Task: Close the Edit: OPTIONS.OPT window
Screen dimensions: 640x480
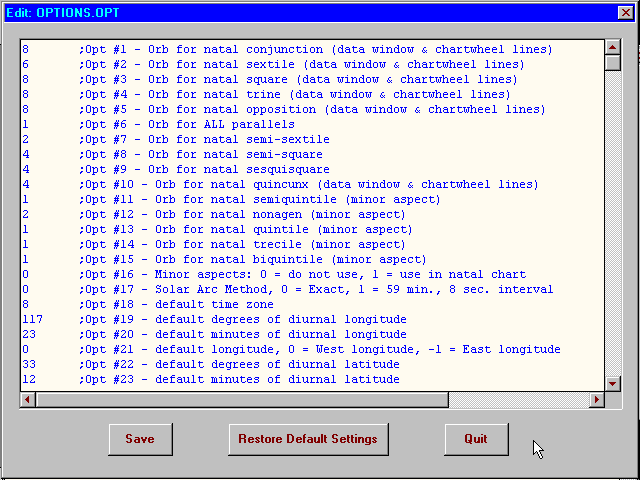Action: [625, 11]
